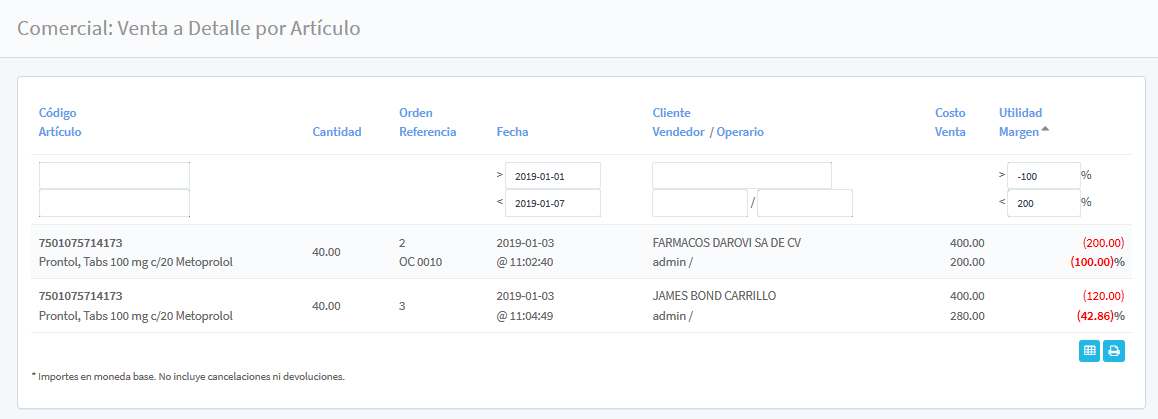Focus the Cliente filter input field
1158x419 pixels.
741,176
